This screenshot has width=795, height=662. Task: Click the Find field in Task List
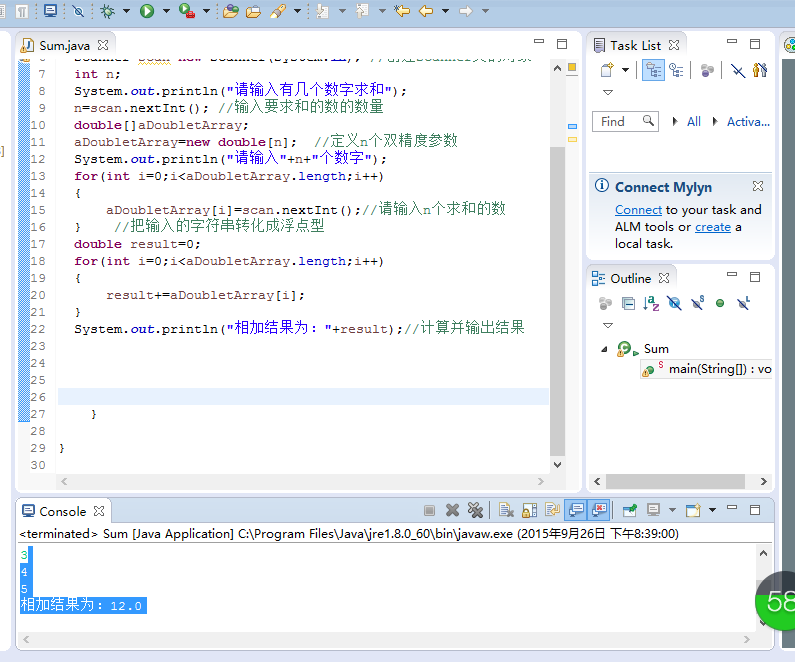626,122
